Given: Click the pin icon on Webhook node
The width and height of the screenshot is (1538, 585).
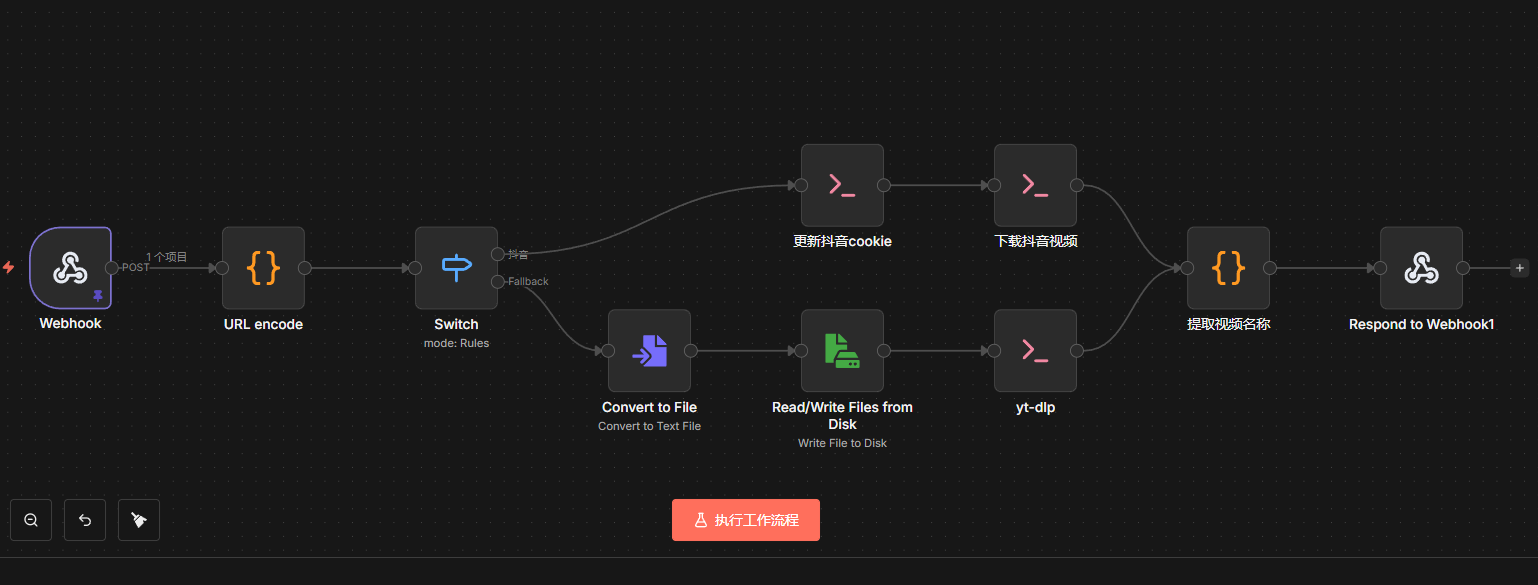Looking at the screenshot, I should tap(98, 296).
